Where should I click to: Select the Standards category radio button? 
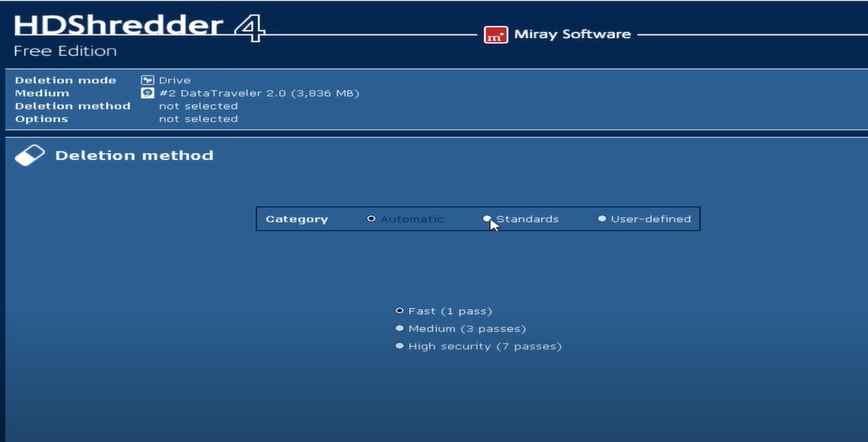point(487,219)
